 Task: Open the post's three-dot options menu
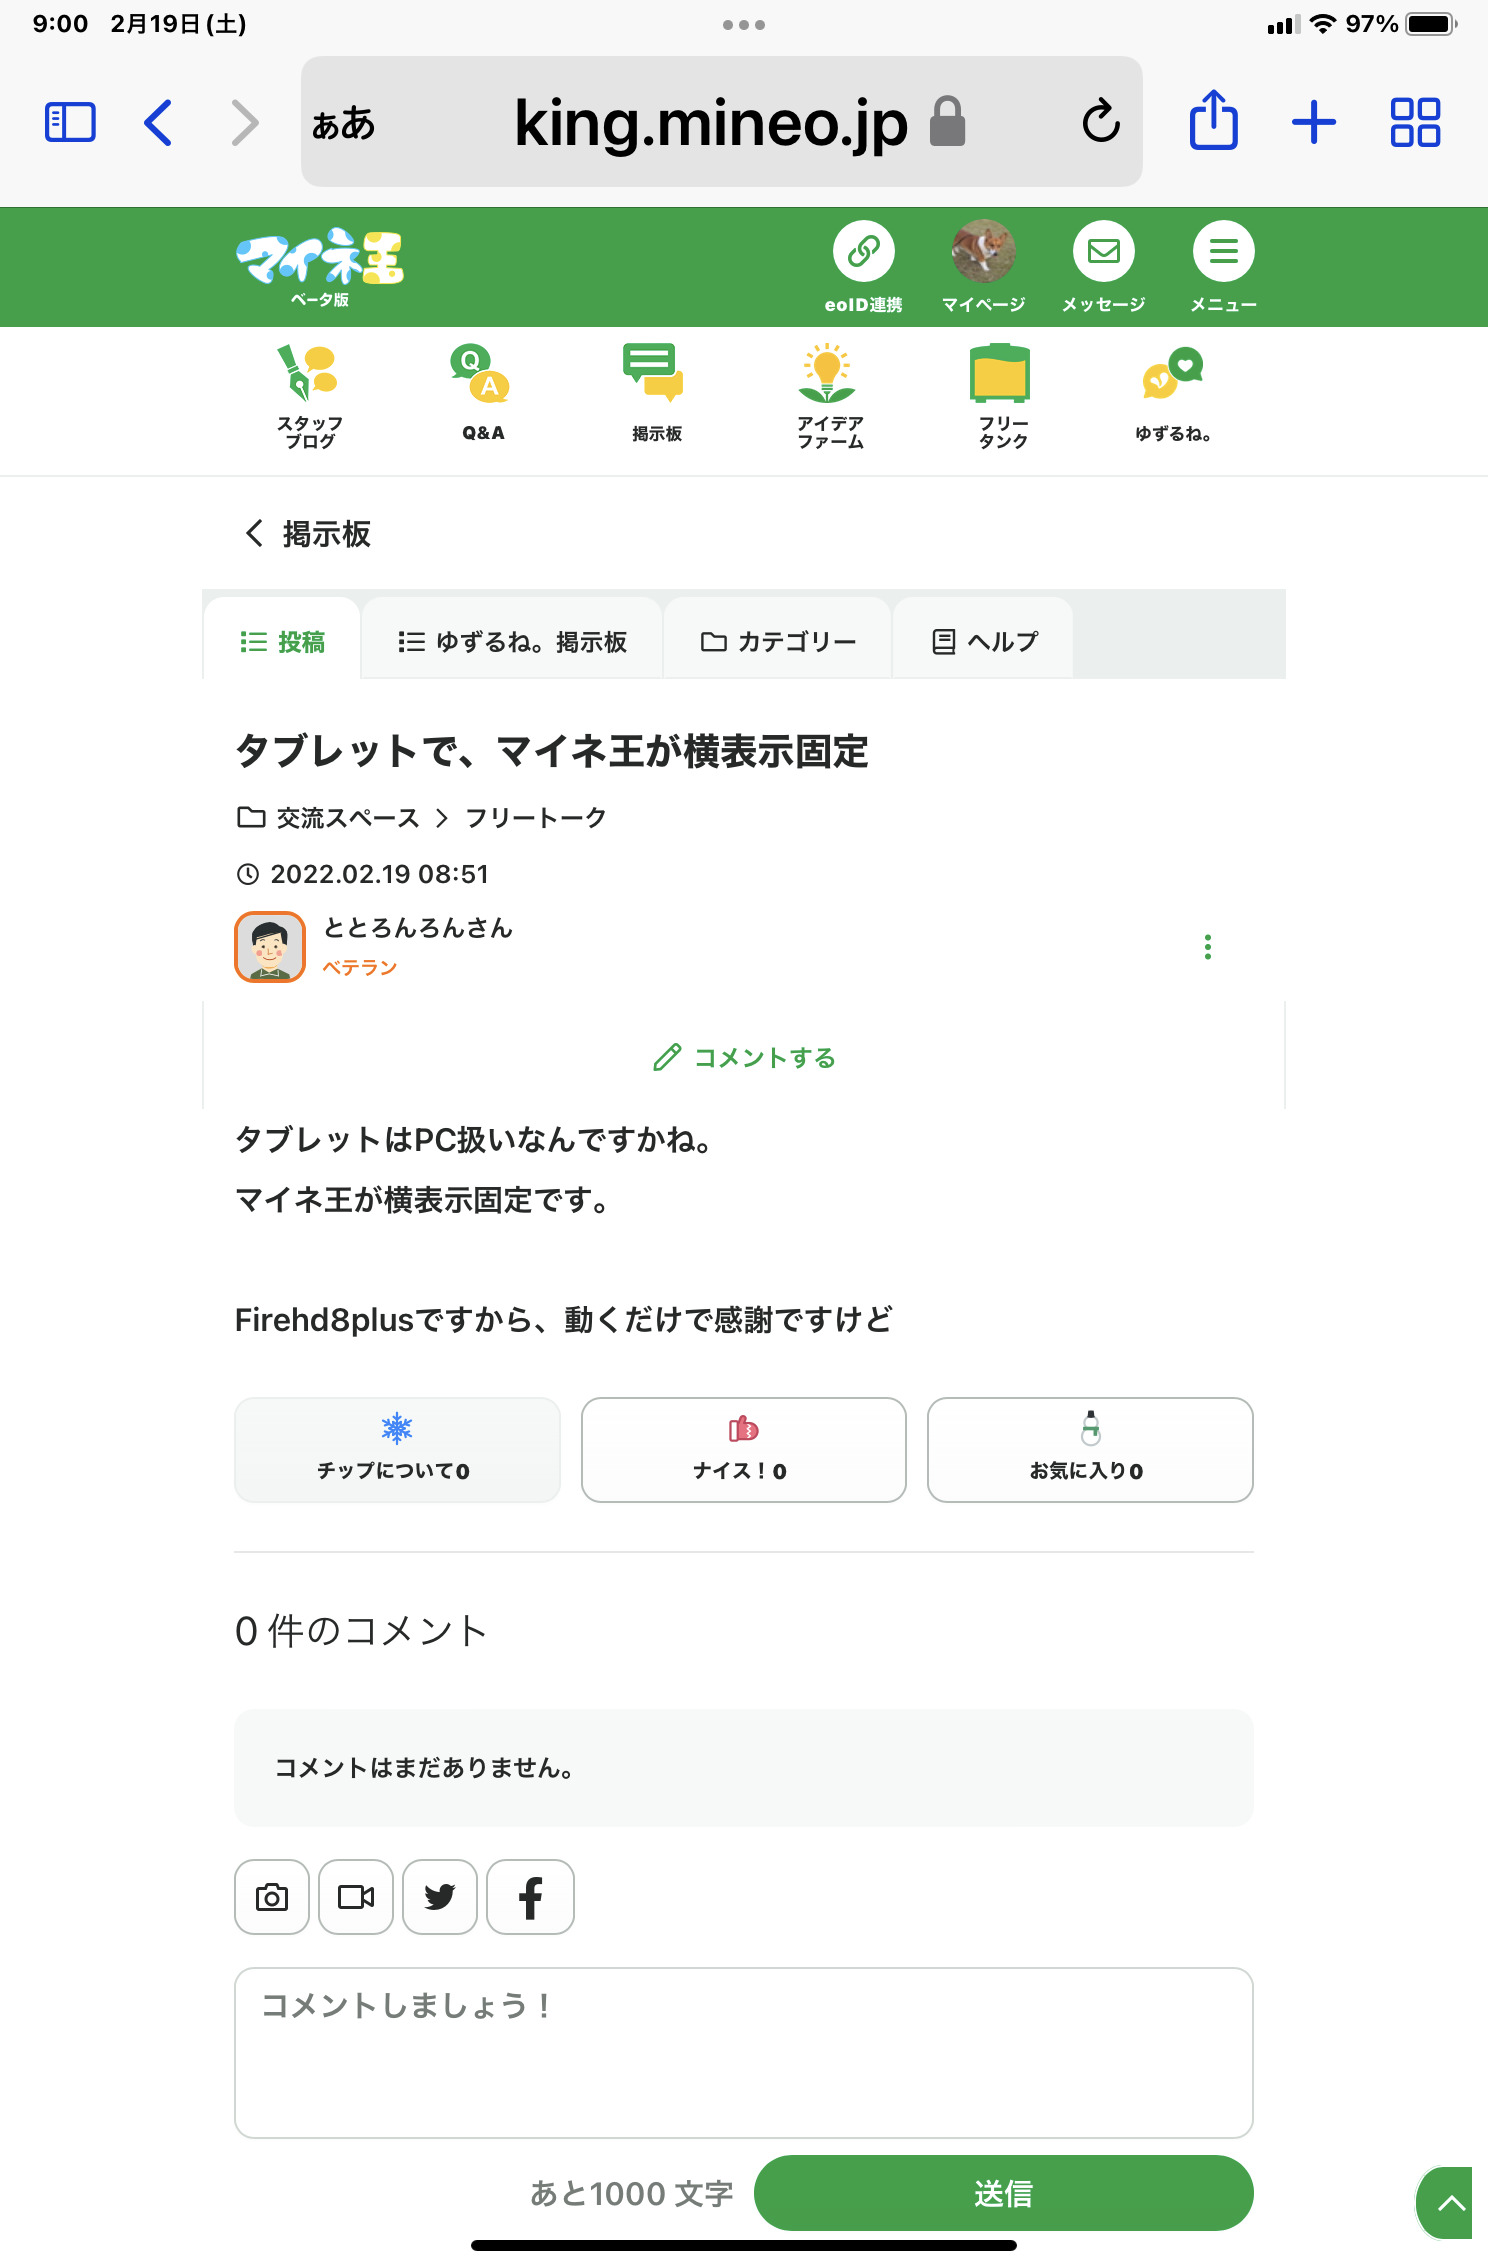1207,947
